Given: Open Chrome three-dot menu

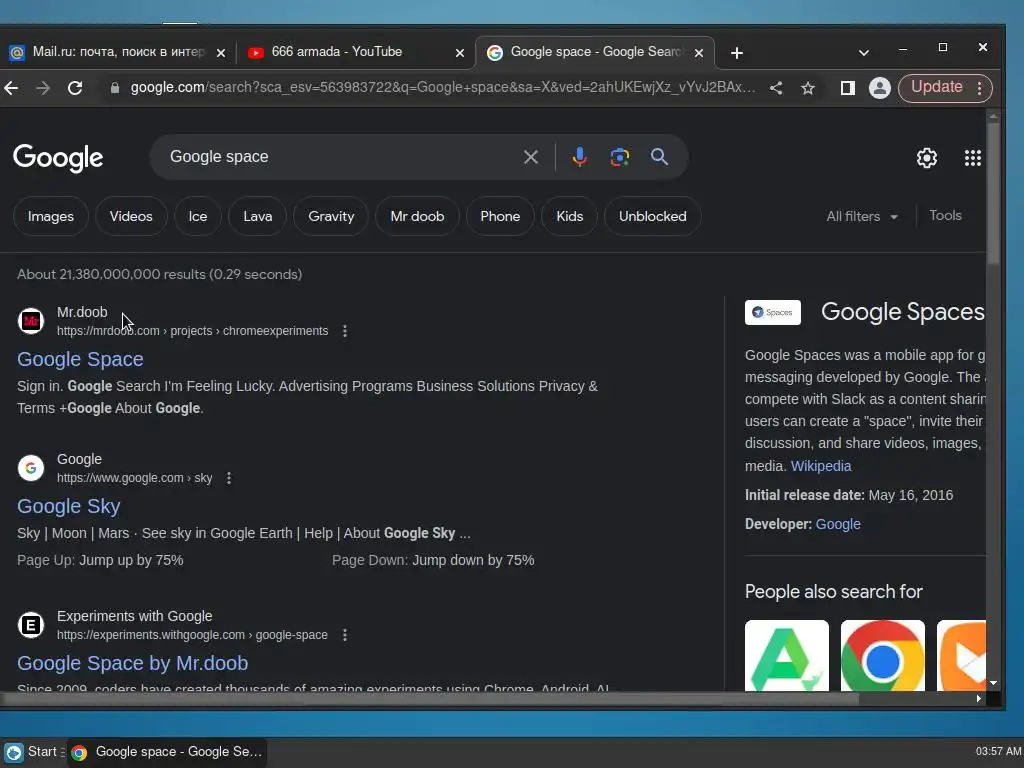Looking at the screenshot, I should [x=979, y=88].
